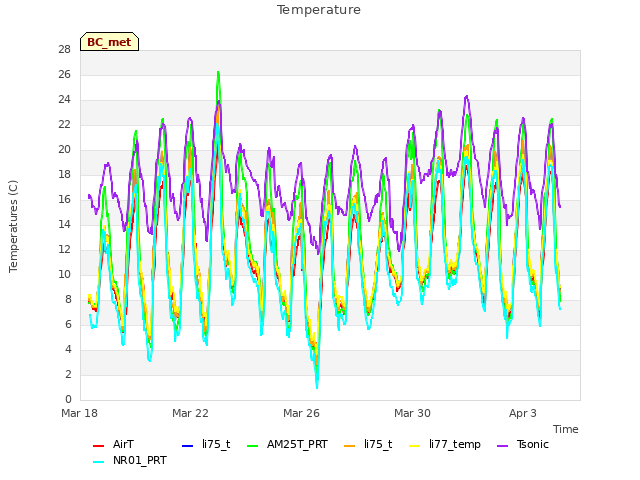Screen dimensions: 640x480
Task: Toggle the AirT legend label
Action: pyautogui.click(x=123, y=444)
